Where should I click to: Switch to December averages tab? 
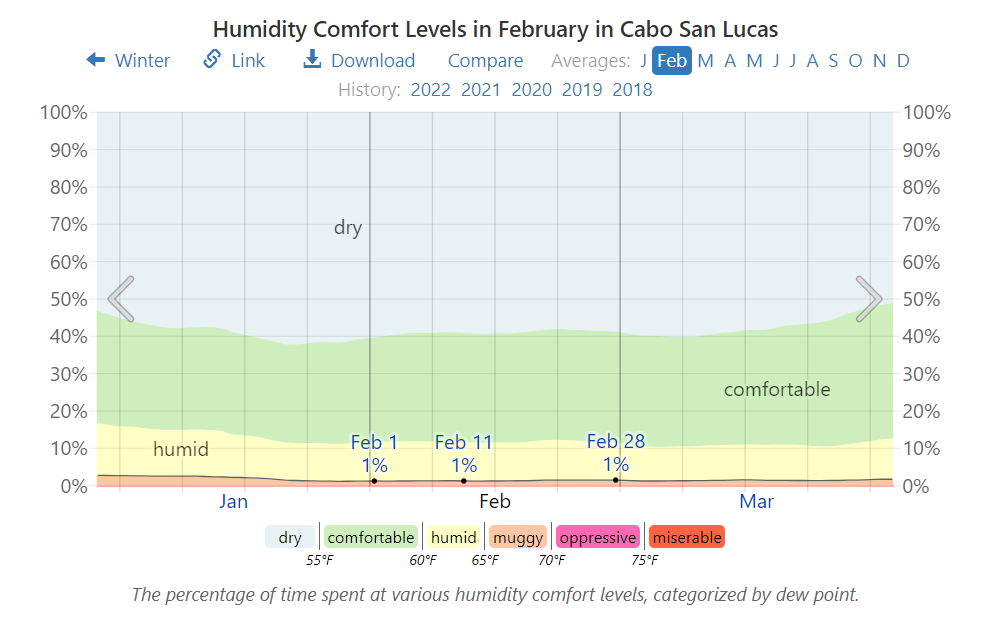pos(903,61)
